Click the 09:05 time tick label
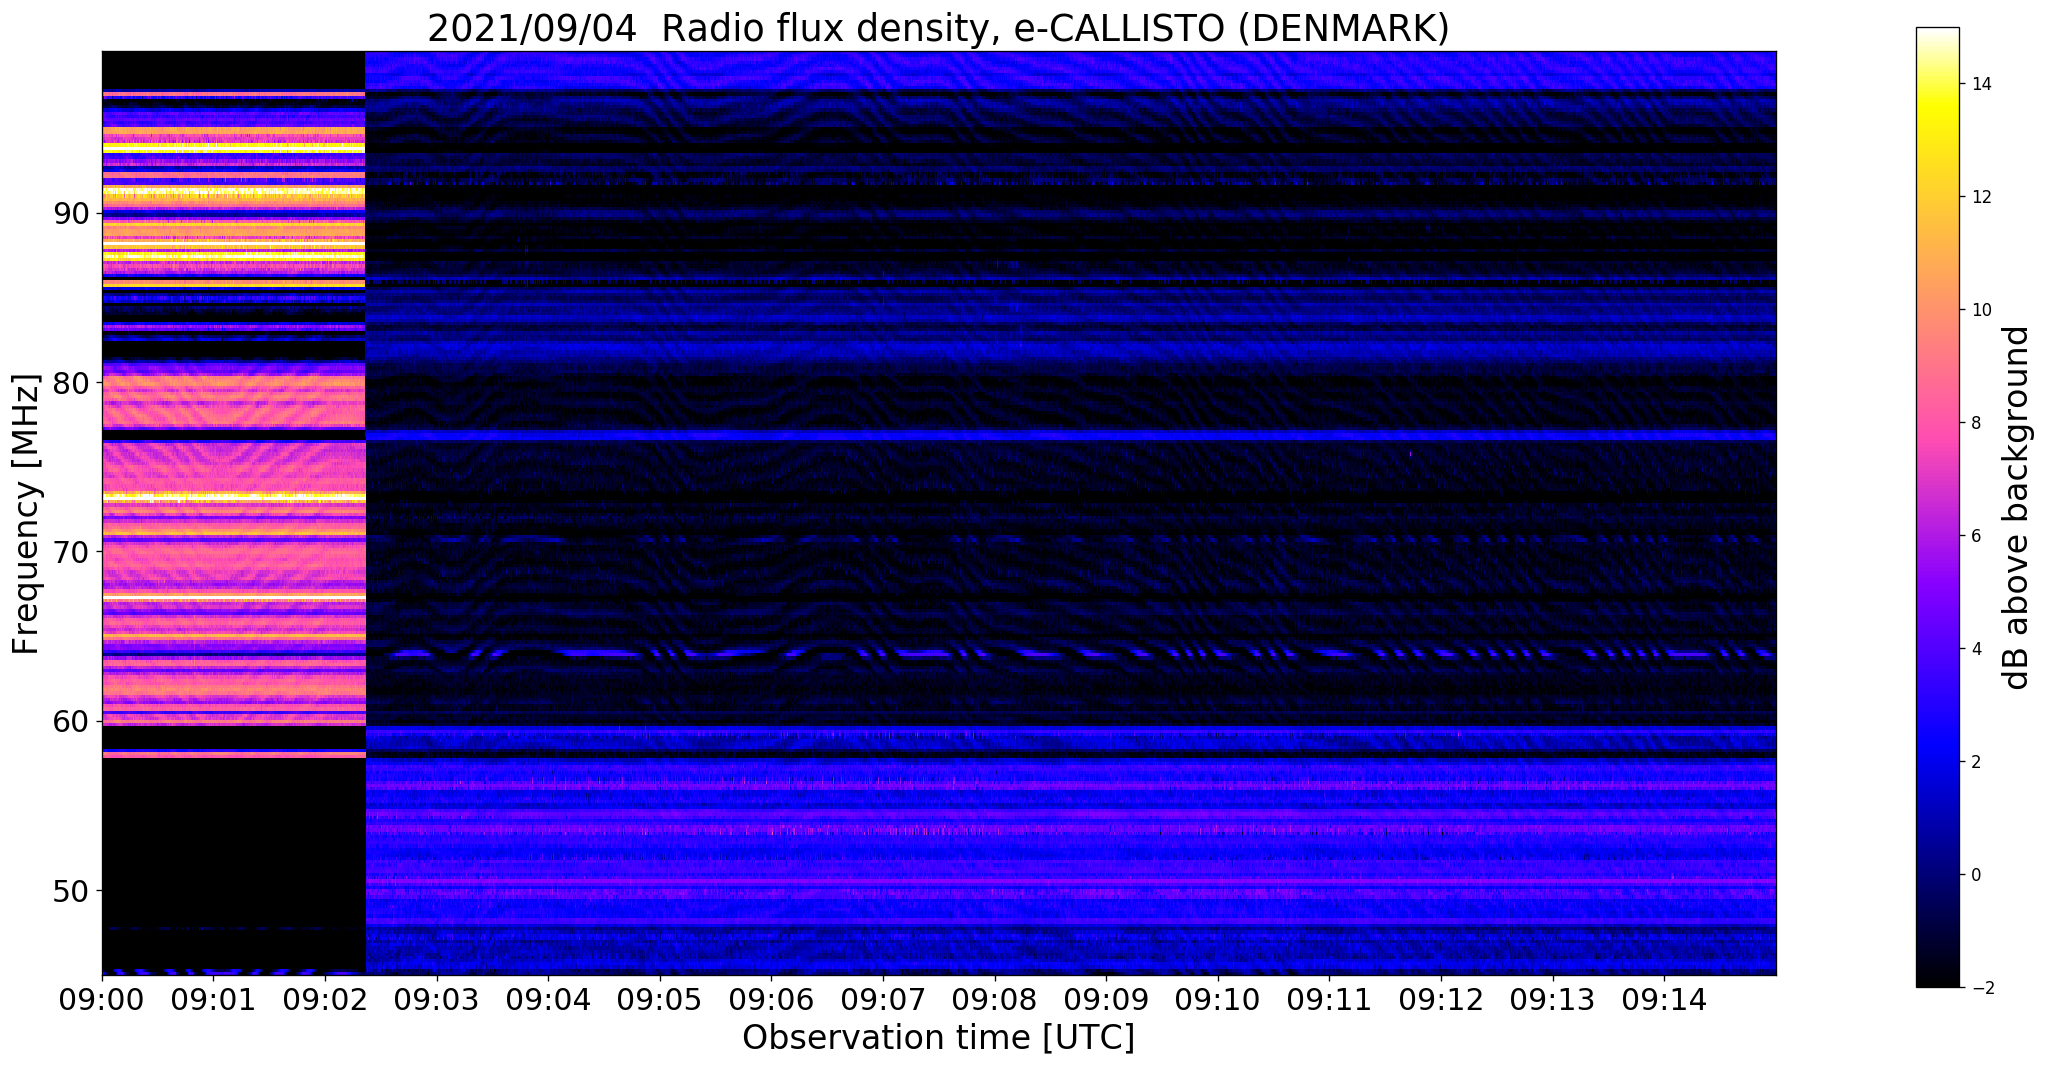The height and width of the screenshot is (1067, 2047). pos(660,999)
